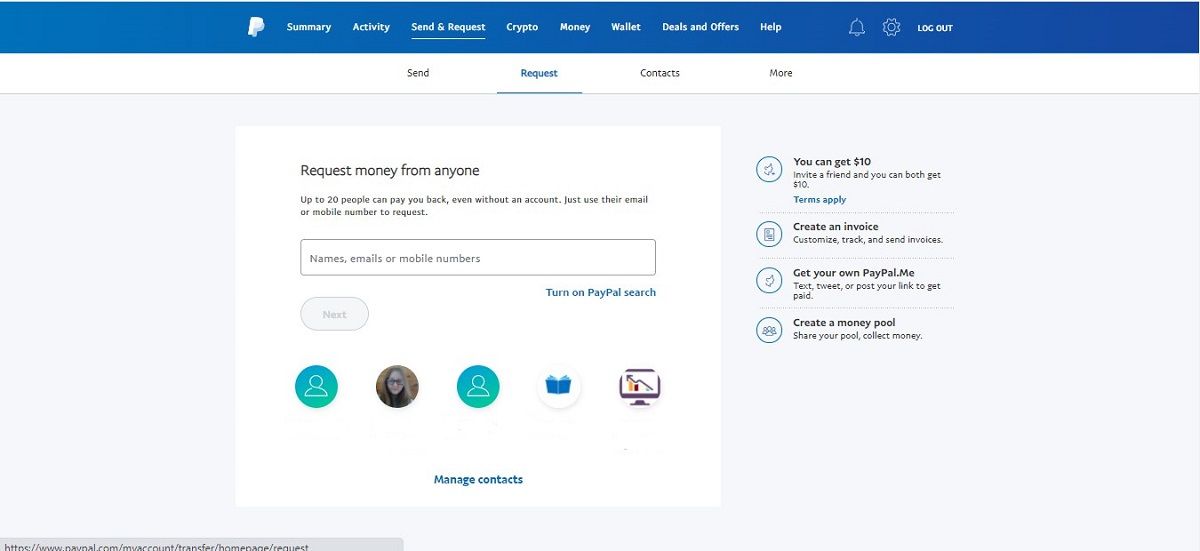Screen dimensions: 1200x551
Task: Switch to the Request tab
Action: coord(539,73)
